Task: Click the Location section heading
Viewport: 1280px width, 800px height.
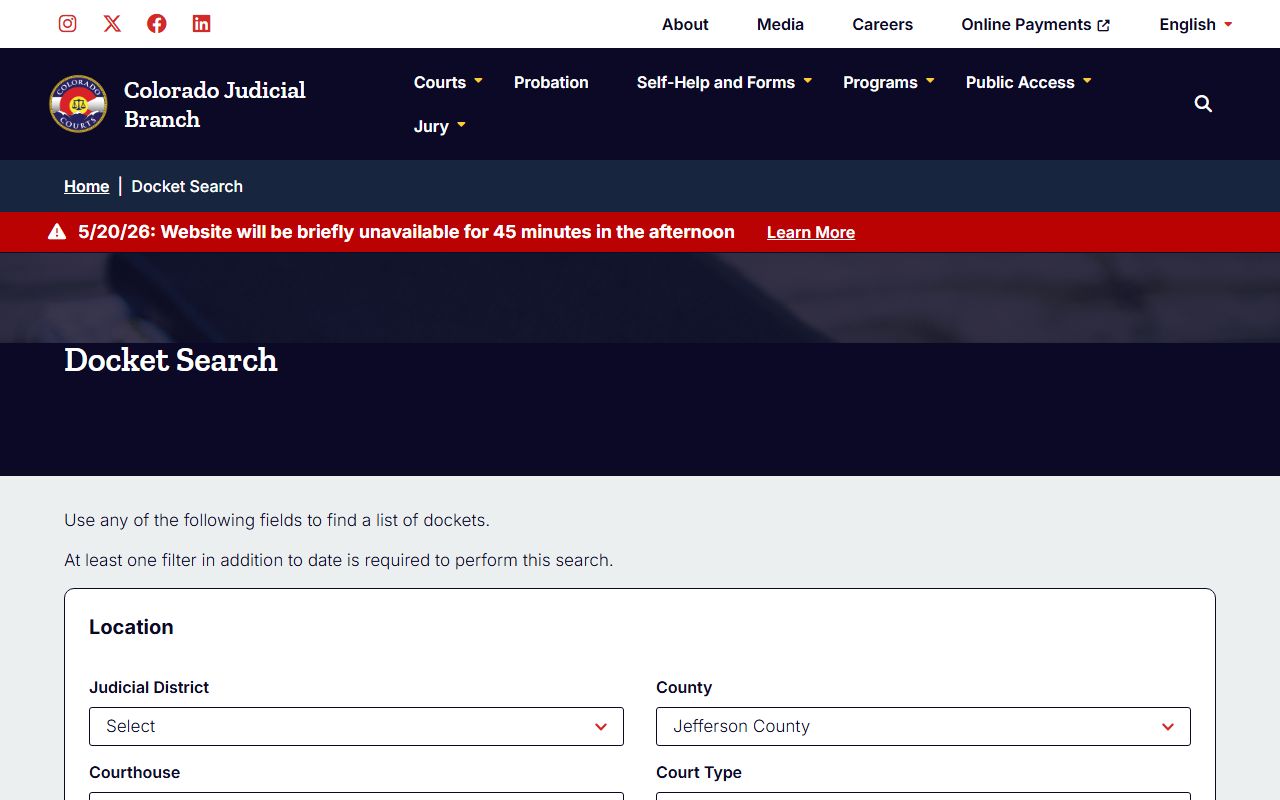Action: click(131, 627)
